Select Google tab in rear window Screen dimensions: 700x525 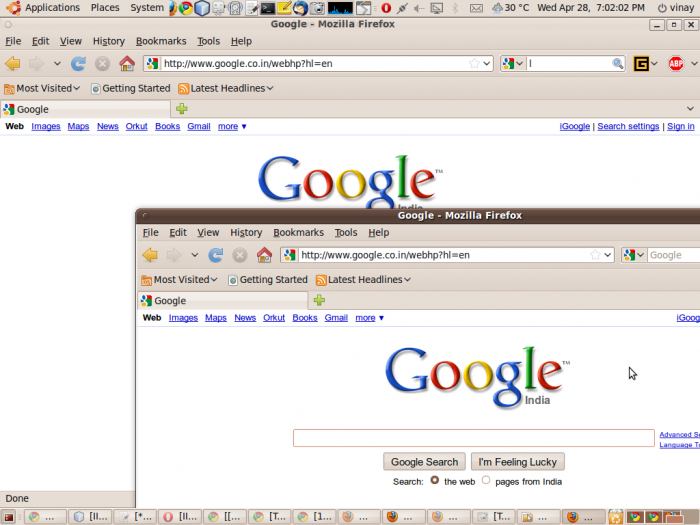tap(85, 109)
